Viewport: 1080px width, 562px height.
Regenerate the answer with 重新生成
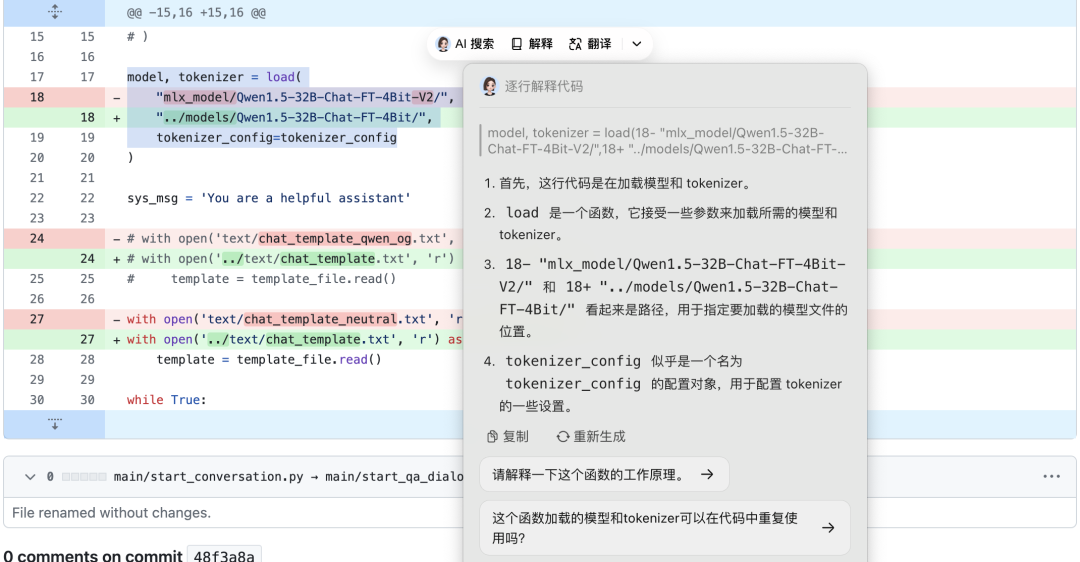[x=591, y=437]
